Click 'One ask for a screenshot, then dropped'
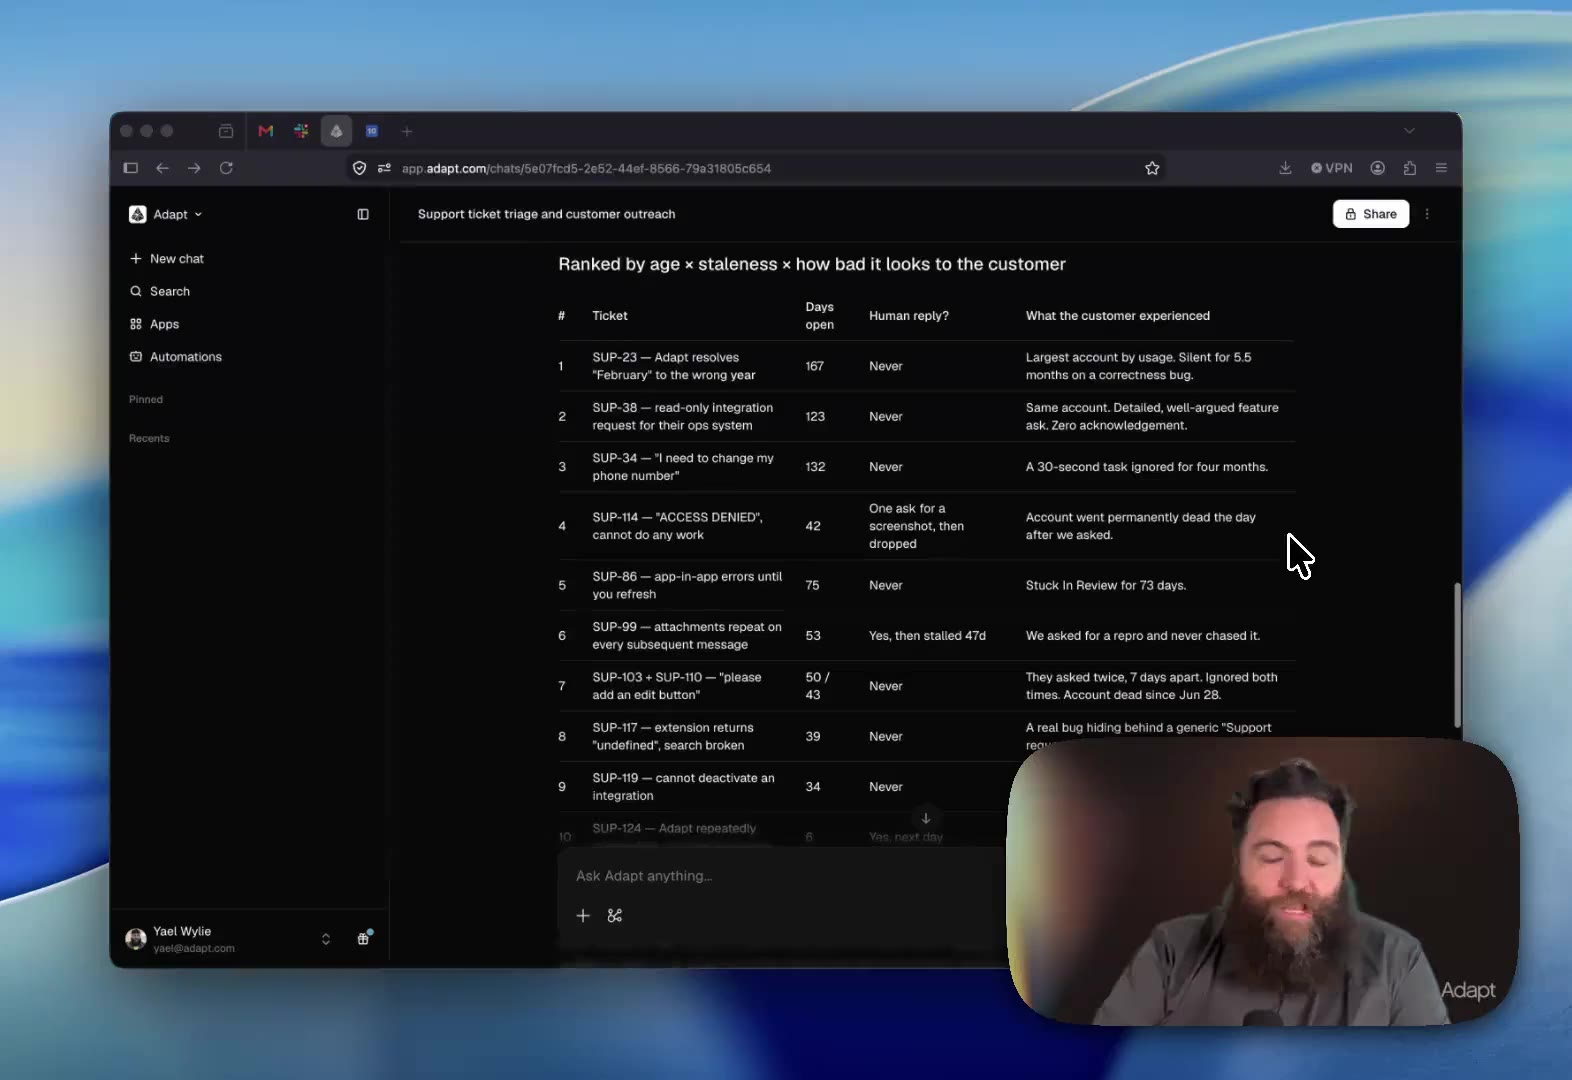Viewport: 1572px width, 1080px height. point(917,526)
